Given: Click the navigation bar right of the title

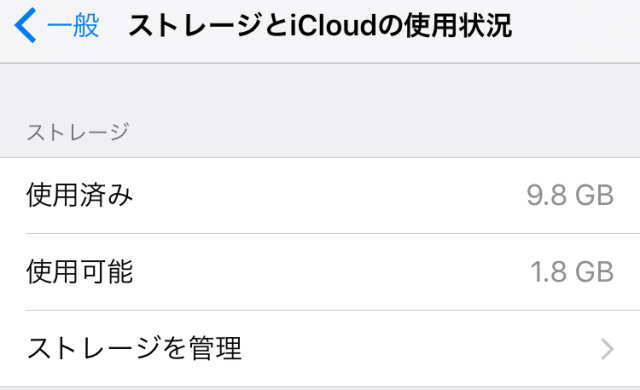Looking at the screenshot, I should 576,25.
